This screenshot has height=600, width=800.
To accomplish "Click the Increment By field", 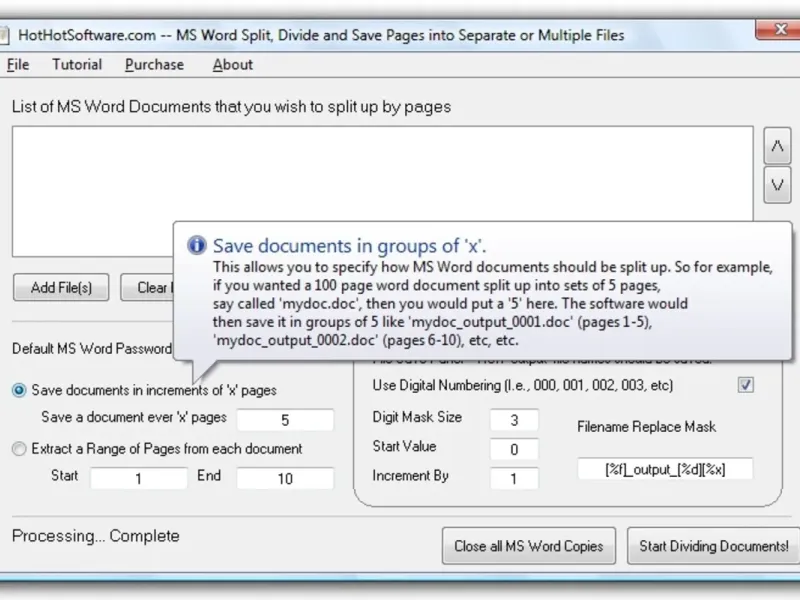I will [514, 479].
